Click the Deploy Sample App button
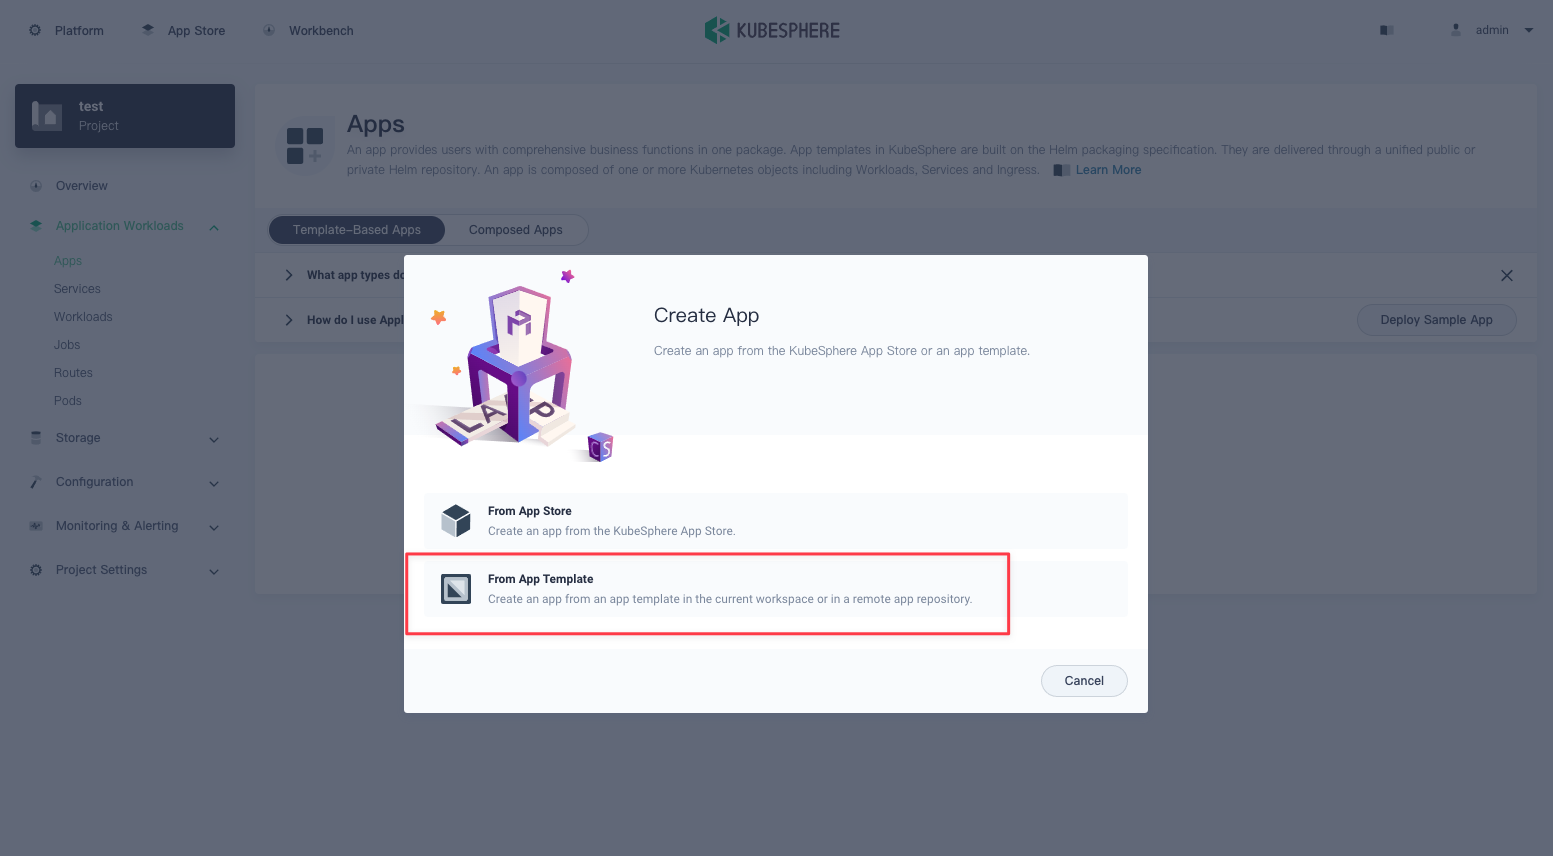 click(x=1436, y=320)
